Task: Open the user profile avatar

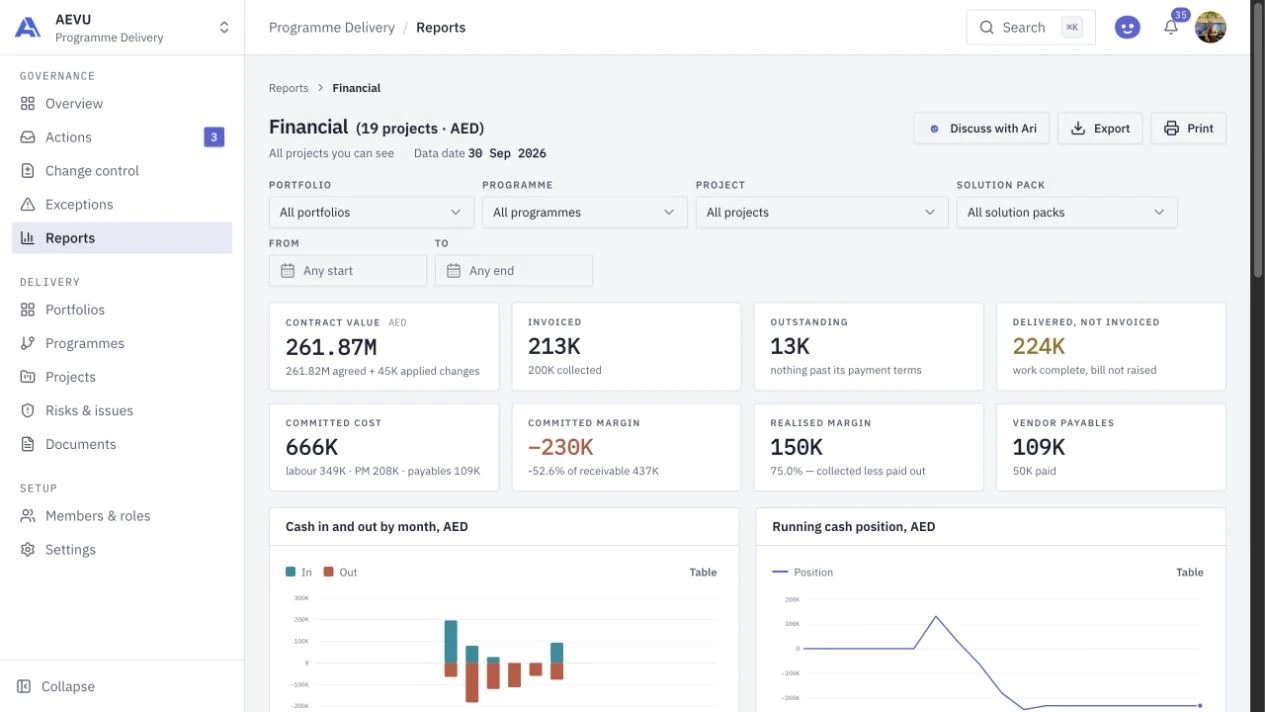Action: tap(1211, 28)
